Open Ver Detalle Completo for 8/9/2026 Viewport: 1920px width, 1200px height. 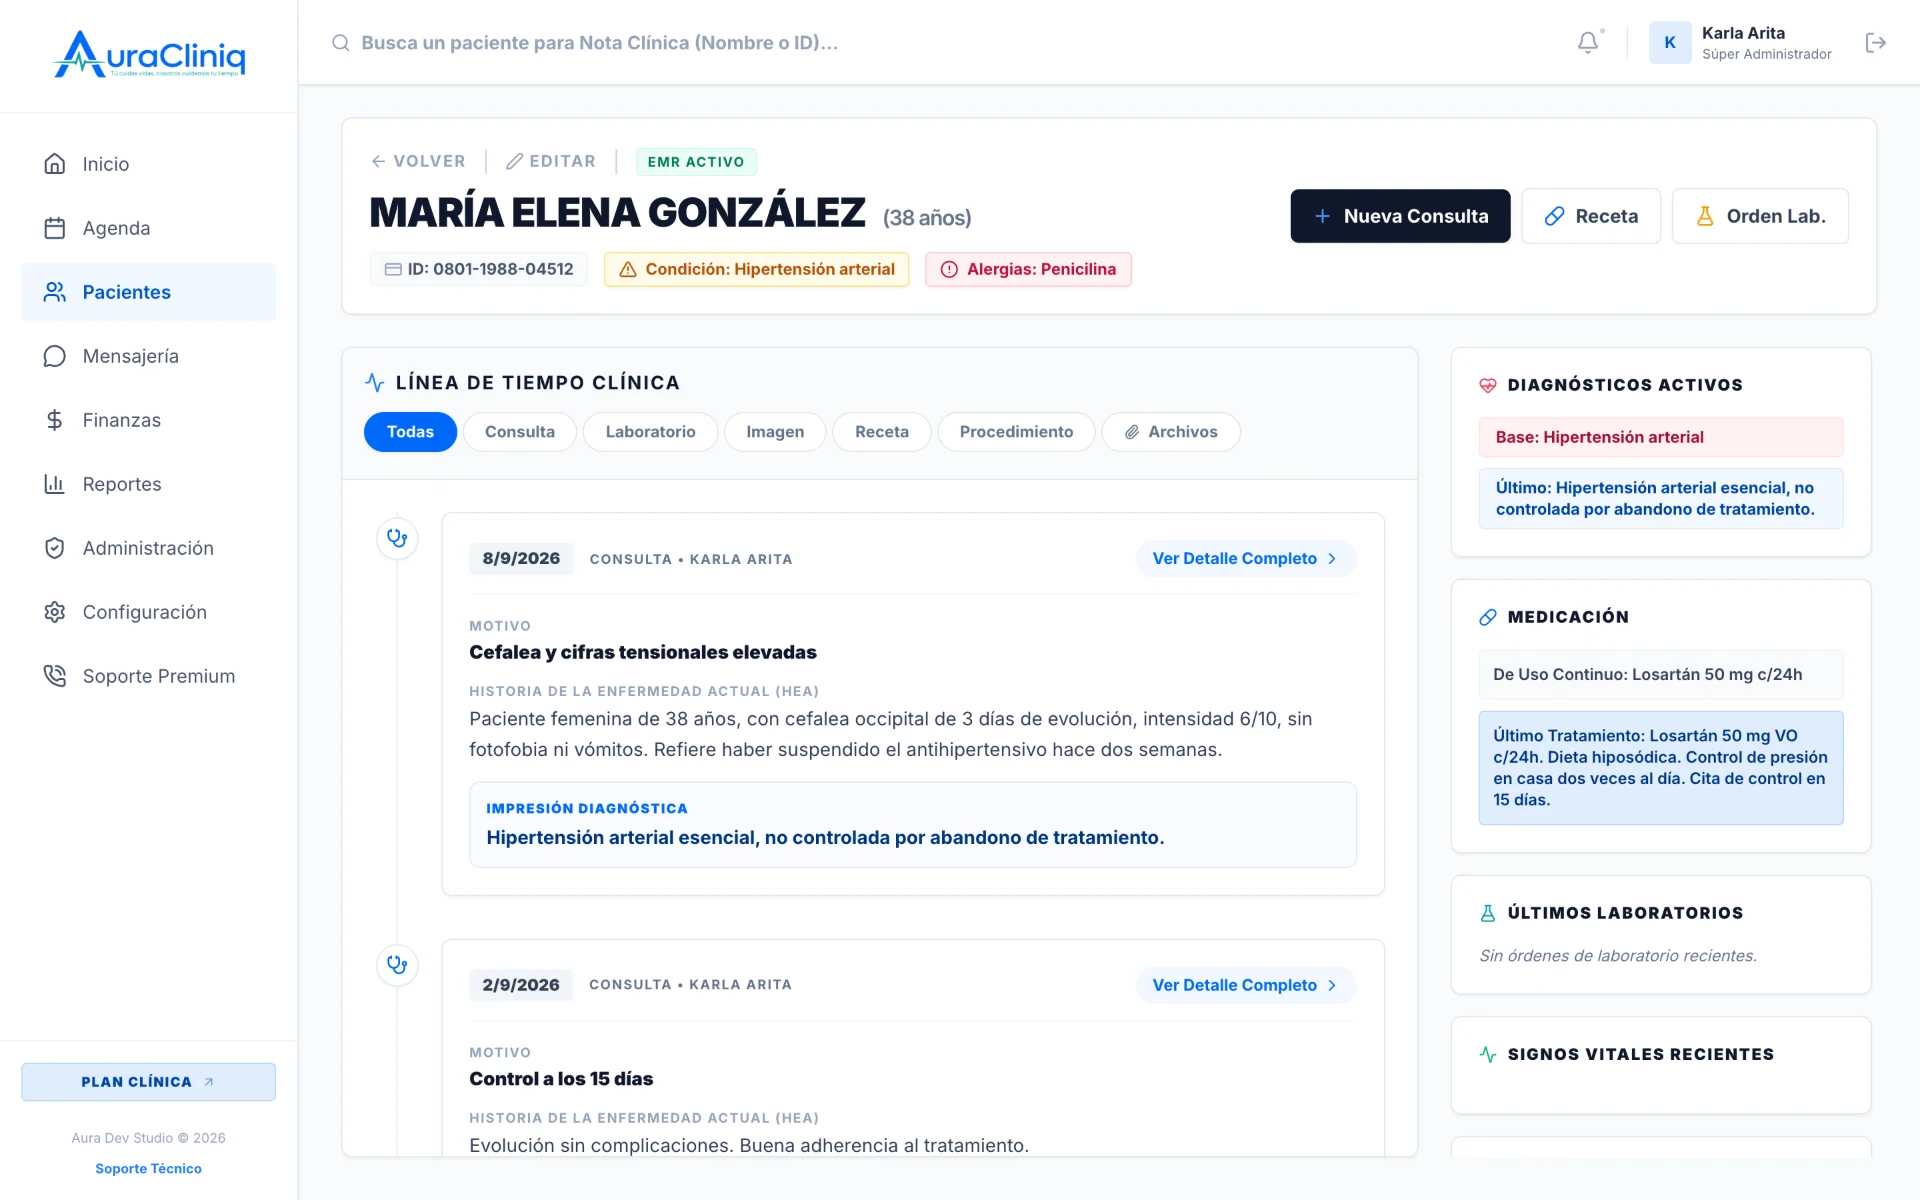(1245, 559)
